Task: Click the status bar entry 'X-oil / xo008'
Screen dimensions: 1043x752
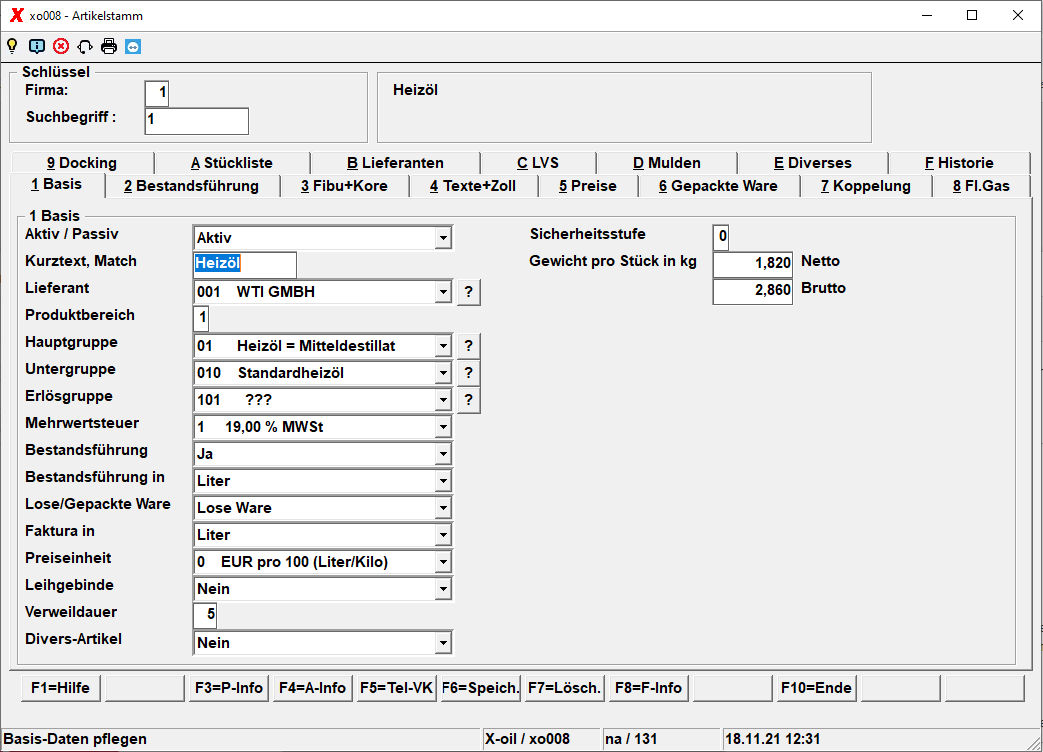Action: point(527,739)
